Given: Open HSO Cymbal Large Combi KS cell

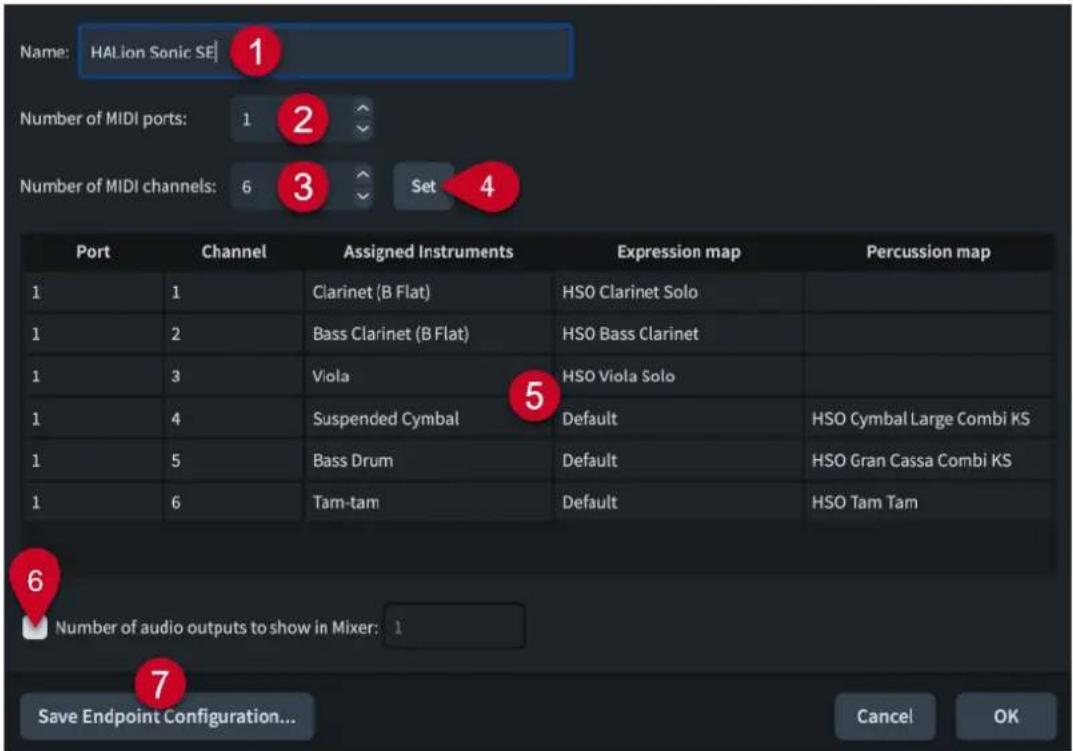Looking at the screenshot, I should tap(928, 418).
